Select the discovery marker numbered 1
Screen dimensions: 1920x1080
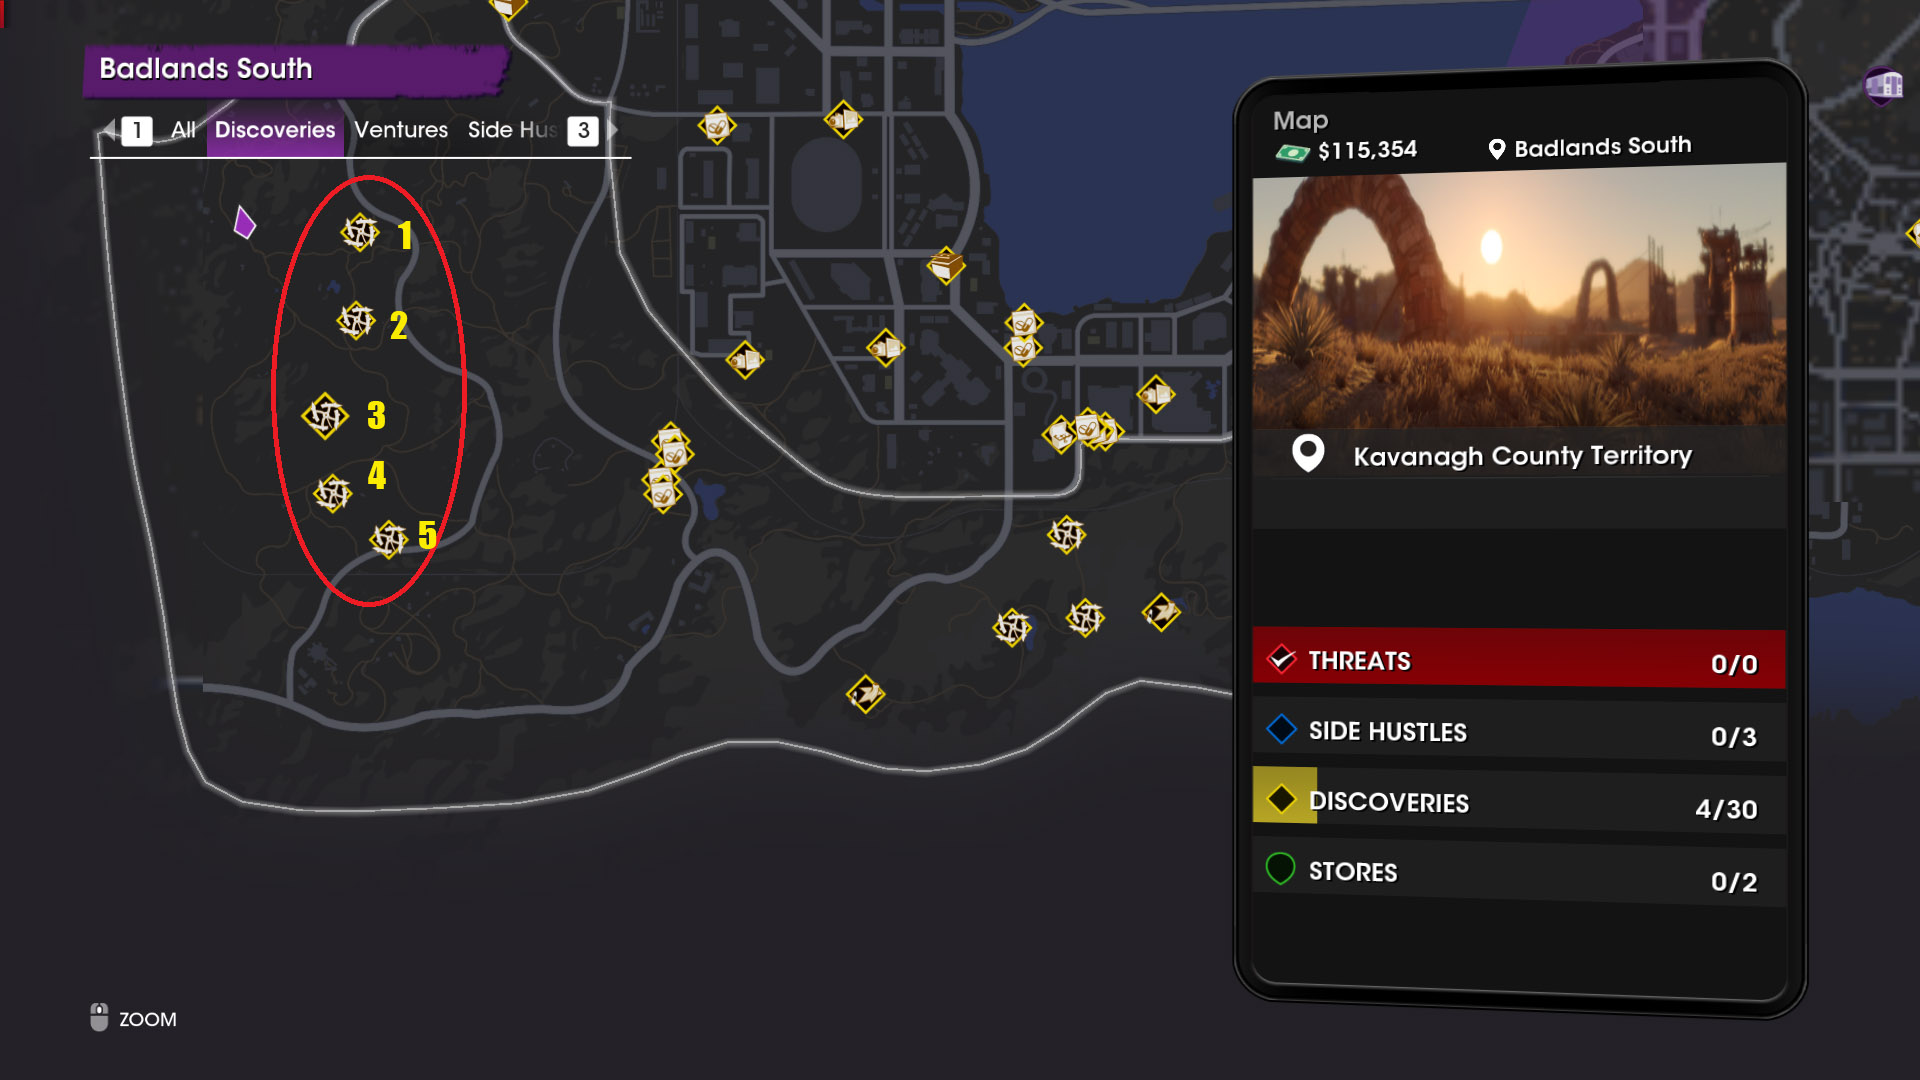(360, 233)
